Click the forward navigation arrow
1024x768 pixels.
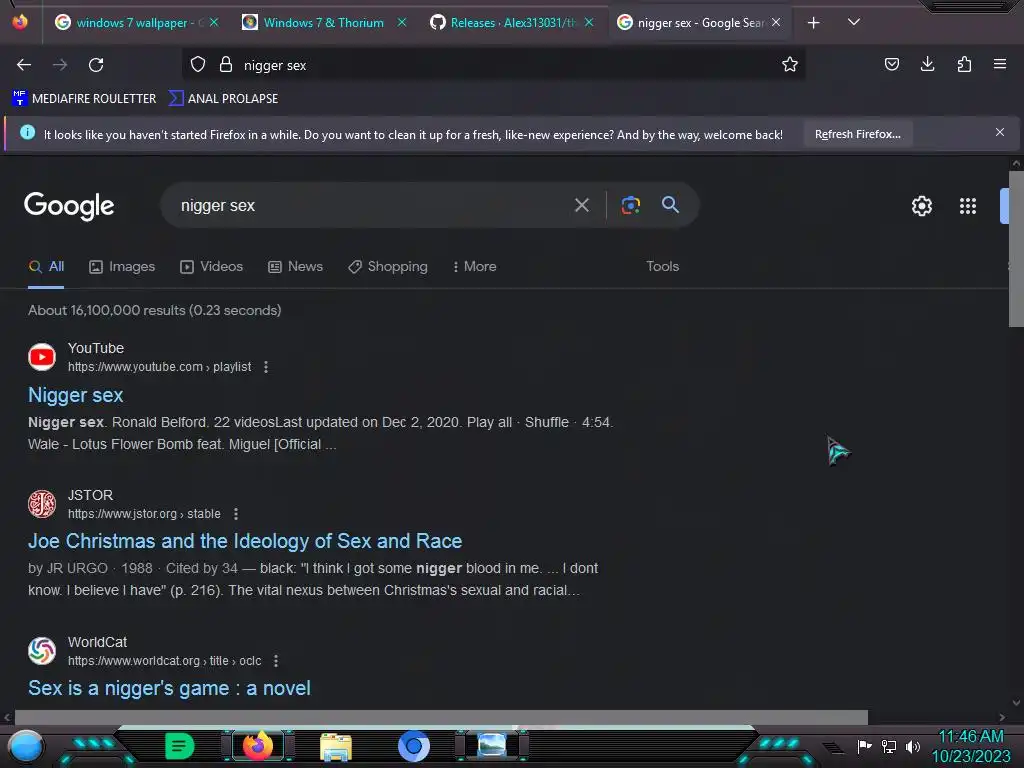60,65
